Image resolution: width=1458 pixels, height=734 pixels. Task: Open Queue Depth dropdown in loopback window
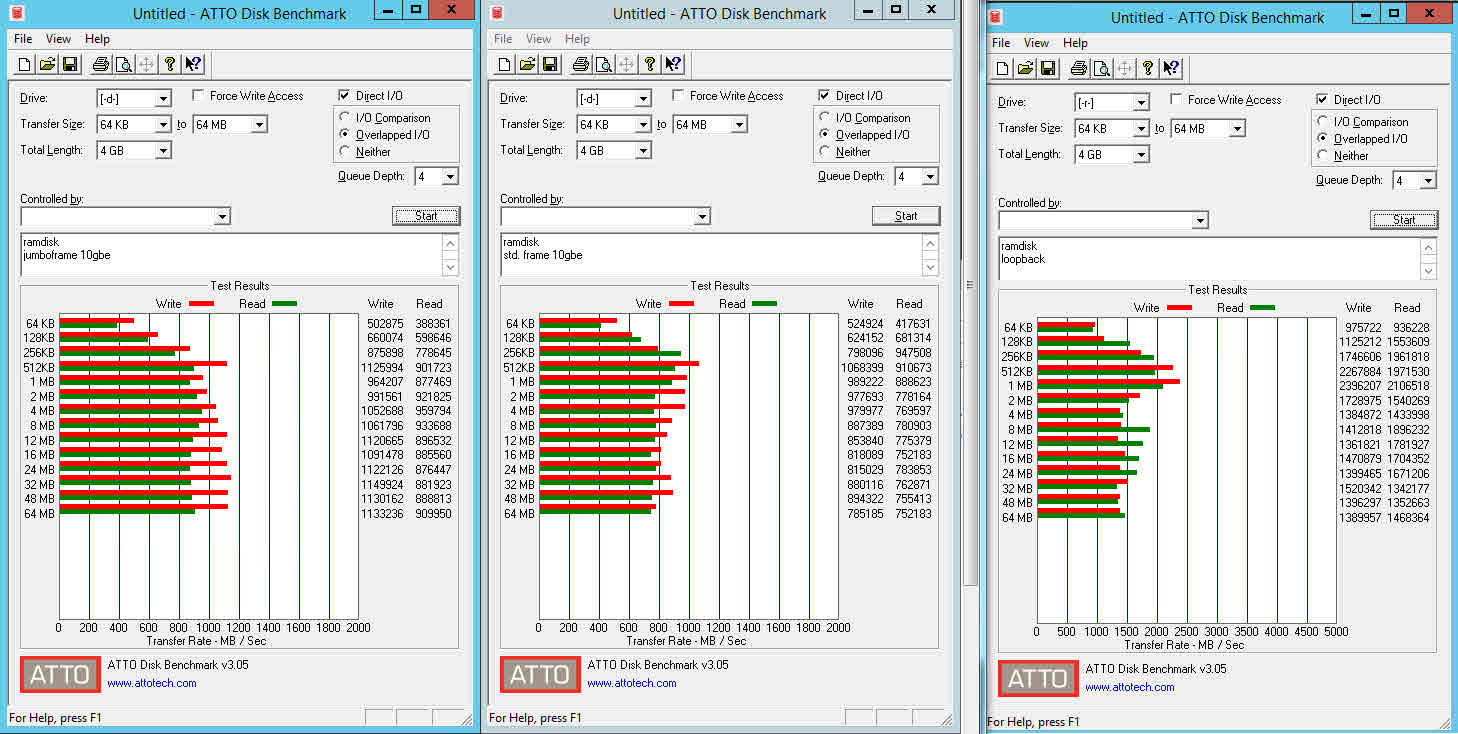coord(1428,181)
